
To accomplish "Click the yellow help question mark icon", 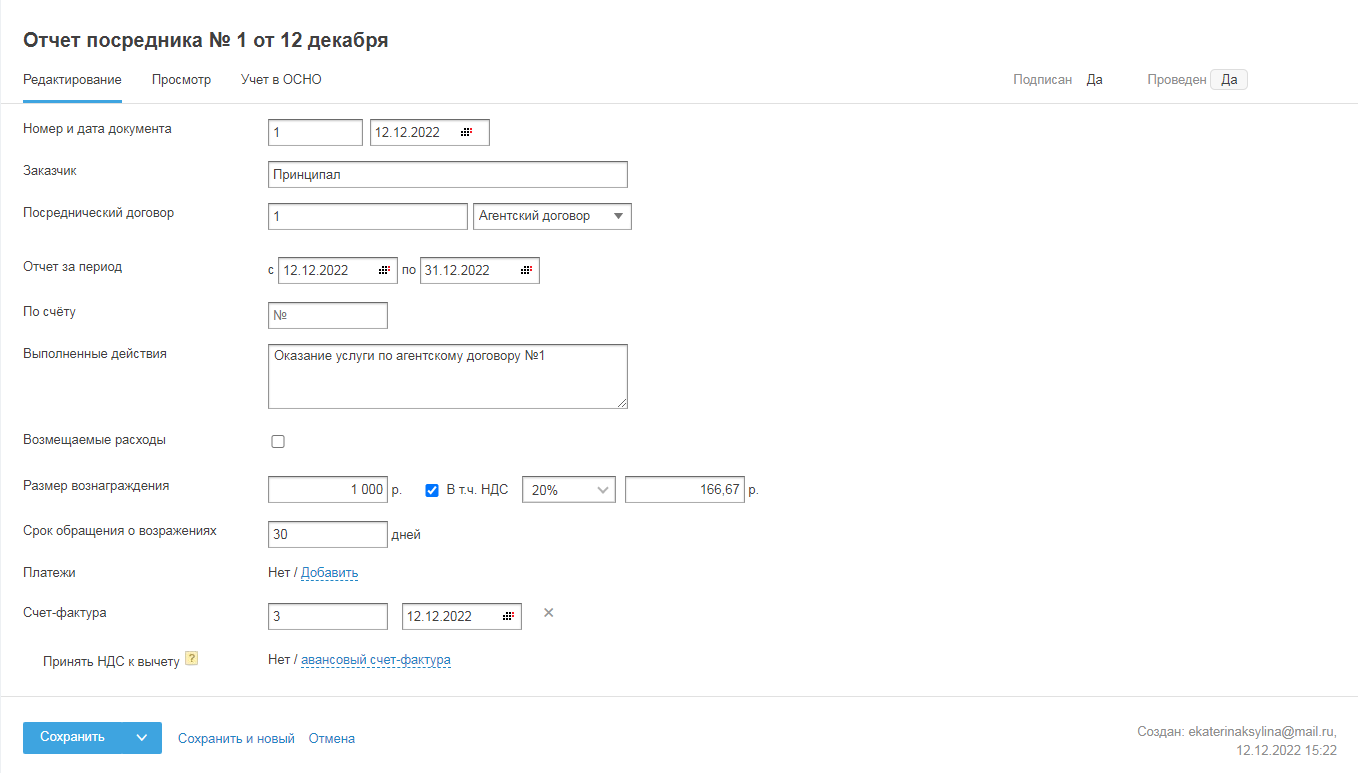I will point(192,659).
